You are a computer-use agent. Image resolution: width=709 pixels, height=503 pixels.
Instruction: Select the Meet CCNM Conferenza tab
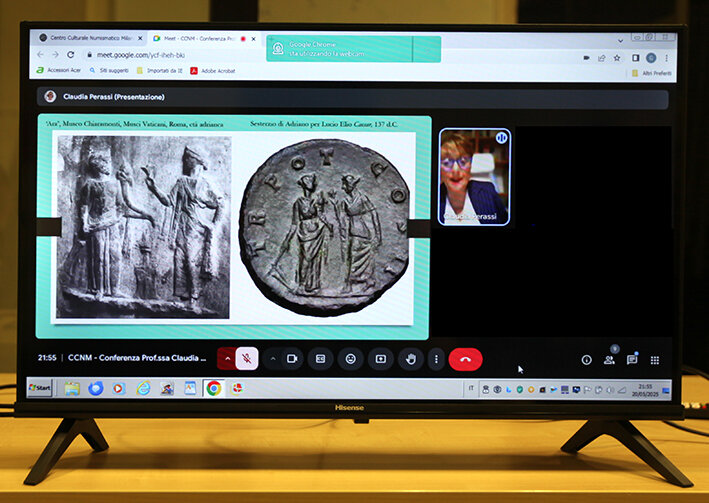coord(200,38)
